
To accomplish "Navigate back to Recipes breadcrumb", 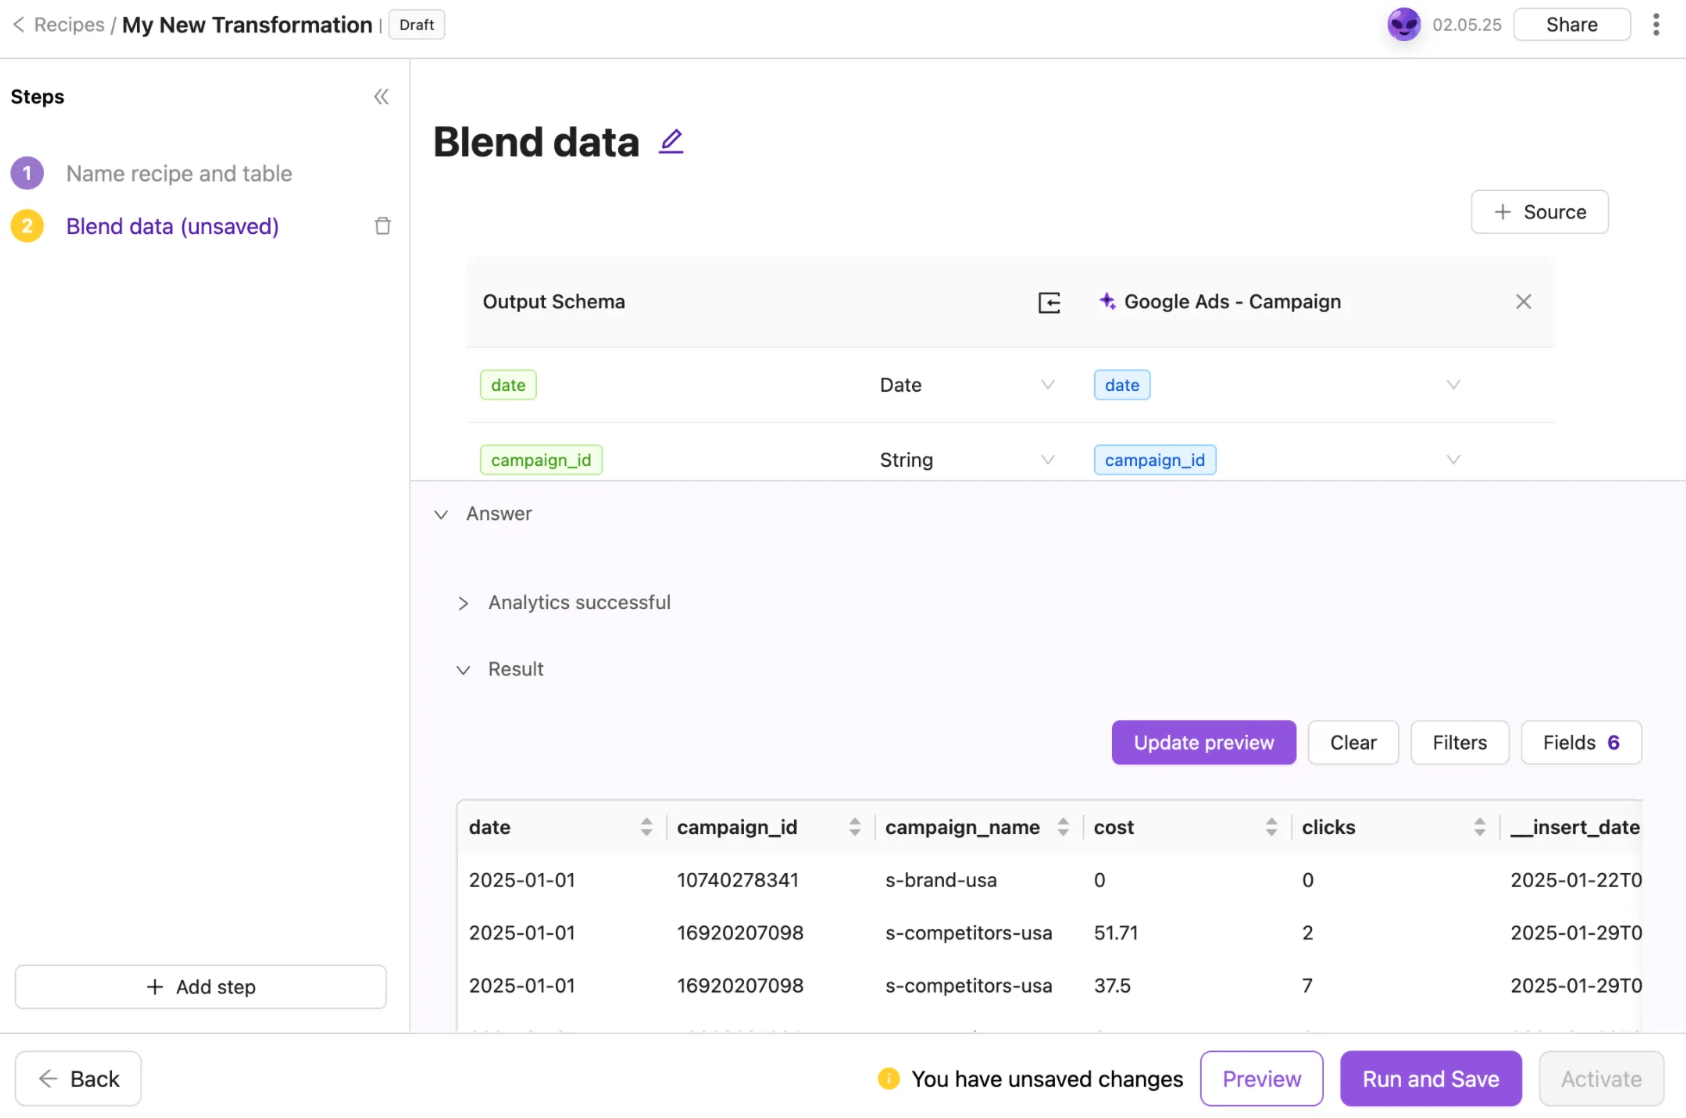I will pos(68,25).
